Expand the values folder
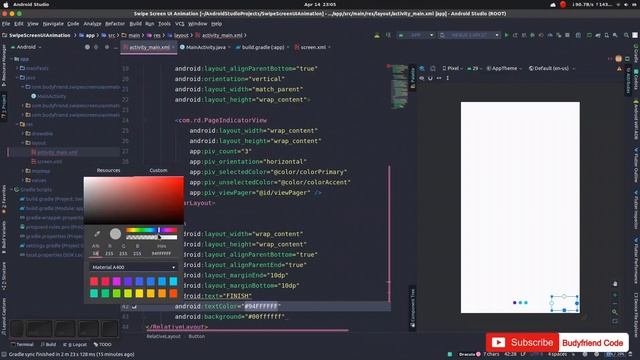Screen dimensions: 640x360 (23, 180)
